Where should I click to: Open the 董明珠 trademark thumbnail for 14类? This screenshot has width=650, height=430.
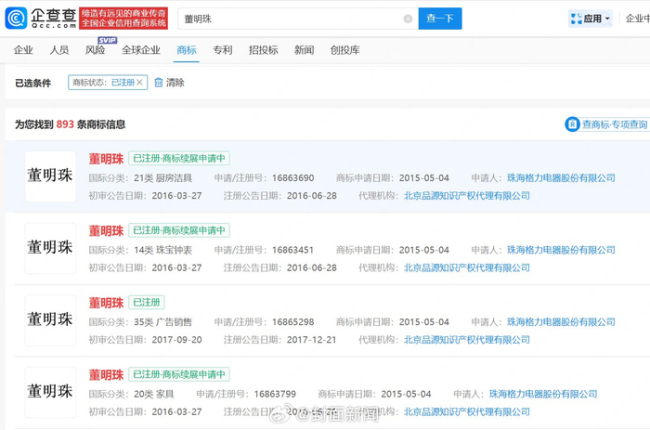[x=50, y=248]
